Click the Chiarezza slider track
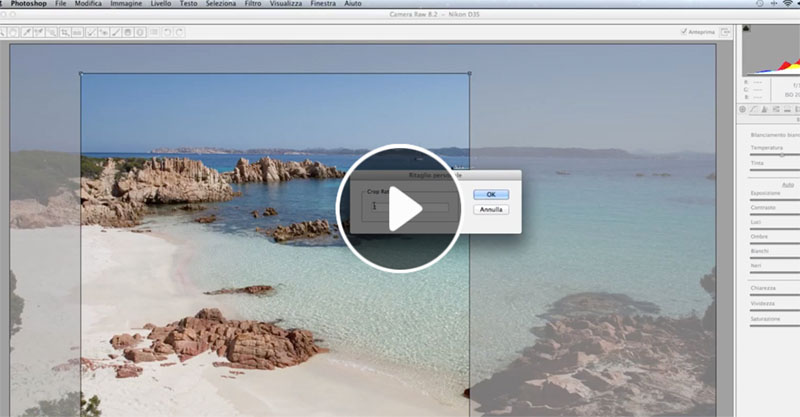 pyautogui.click(x=775, y=295)
